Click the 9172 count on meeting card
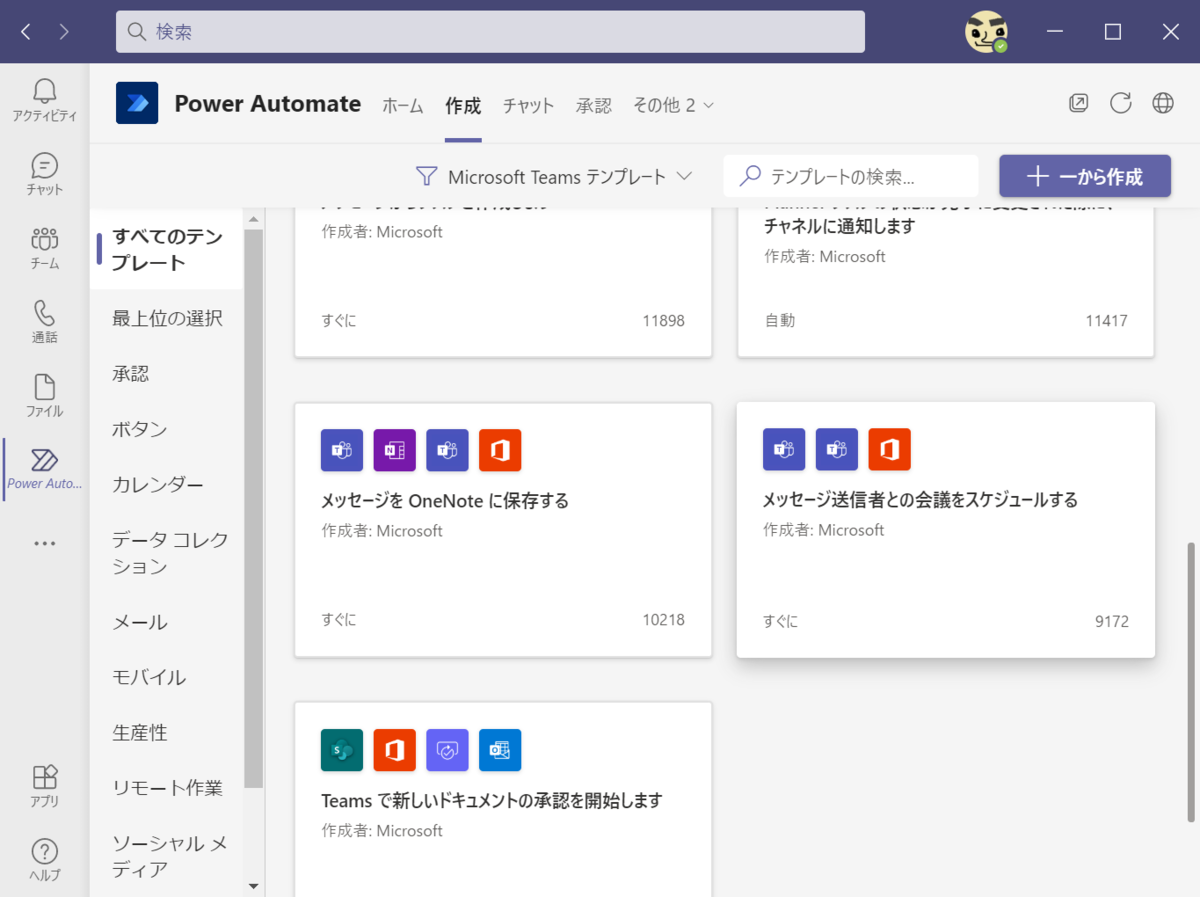This screenshot has height=897, width=1200. (x=1112, y=621)
